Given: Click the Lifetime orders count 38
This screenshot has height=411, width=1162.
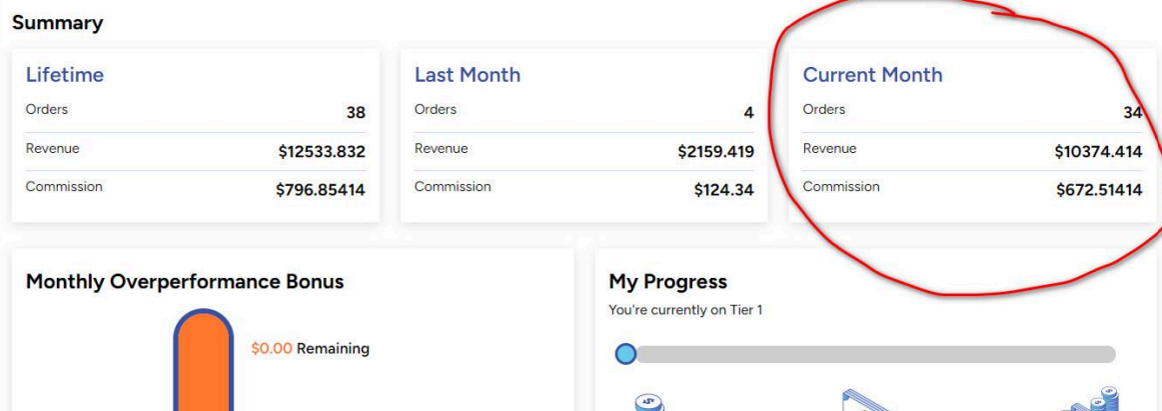Looking at the screenshot, I should (355, 114).
